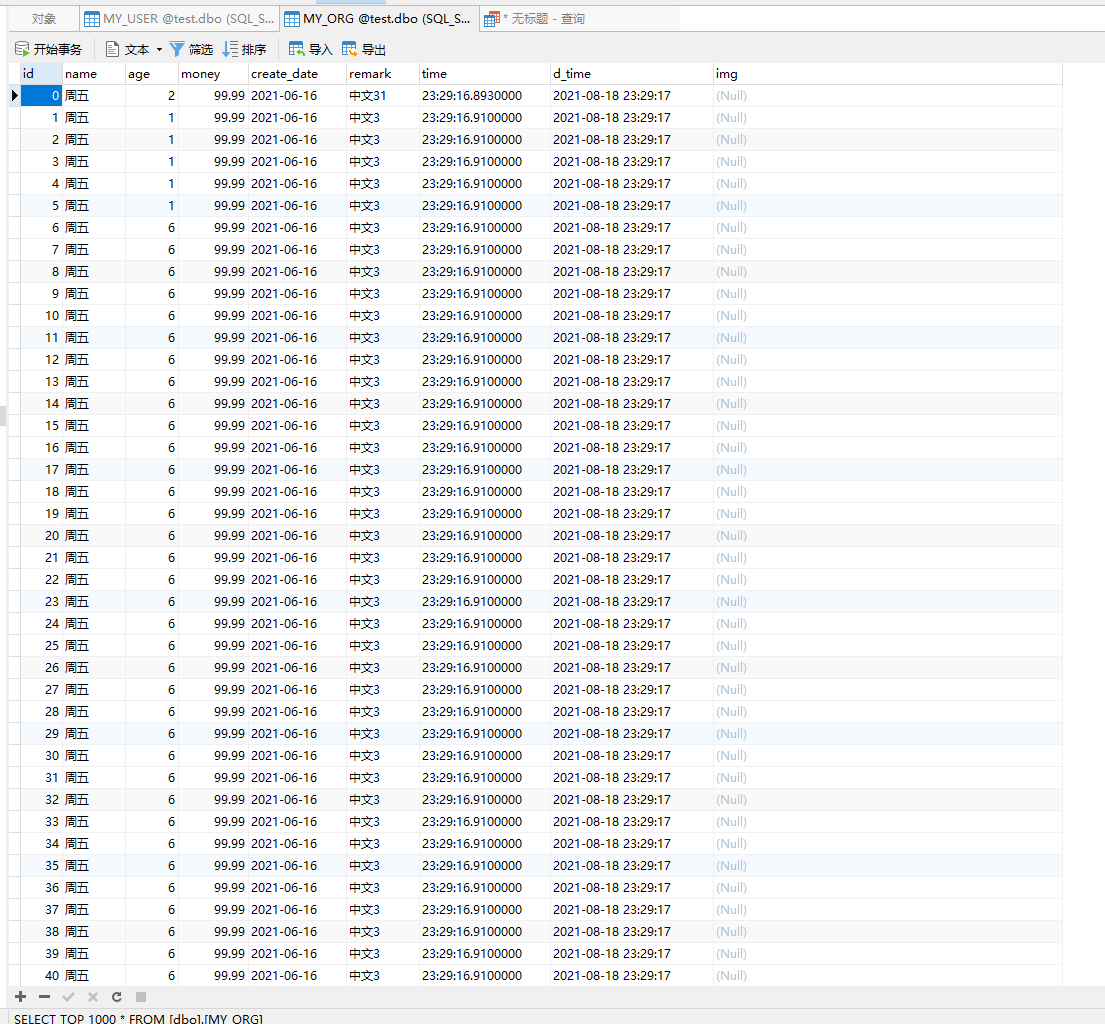Viewport: 1105px width, 1024px height.
Task: Delete record with the minus icon
Action: 44,997
